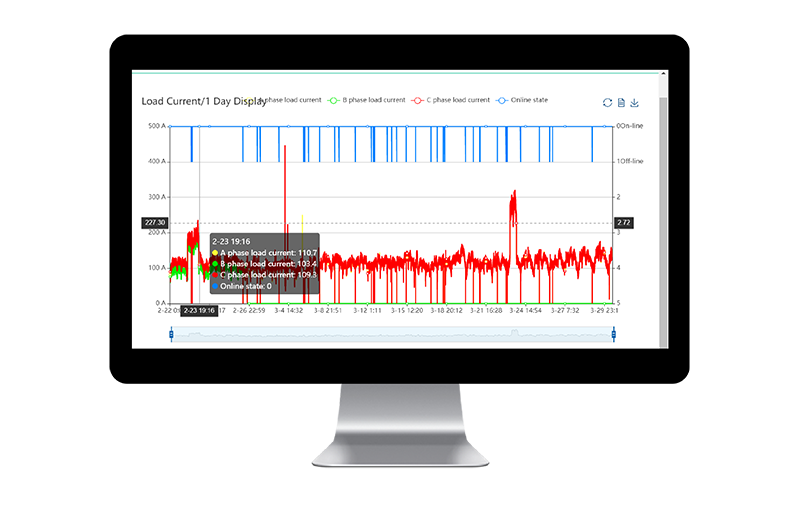Click the refresh chart icon

click(607, 102)
